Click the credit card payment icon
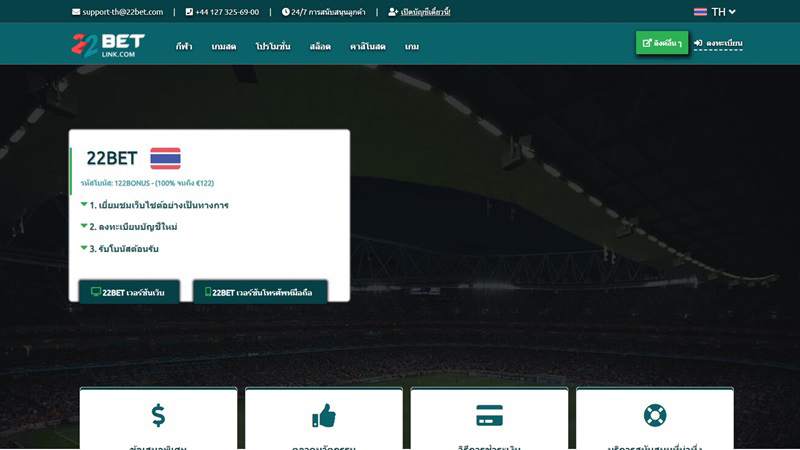This screenshot has width=800, height=450. pyautogui.click(x=489, y=415)
